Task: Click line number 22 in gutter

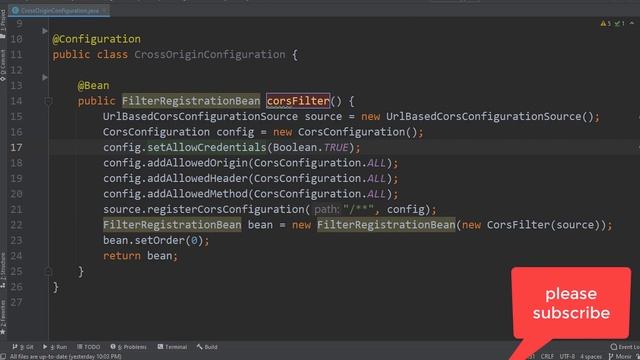Action: coord(16,225)
